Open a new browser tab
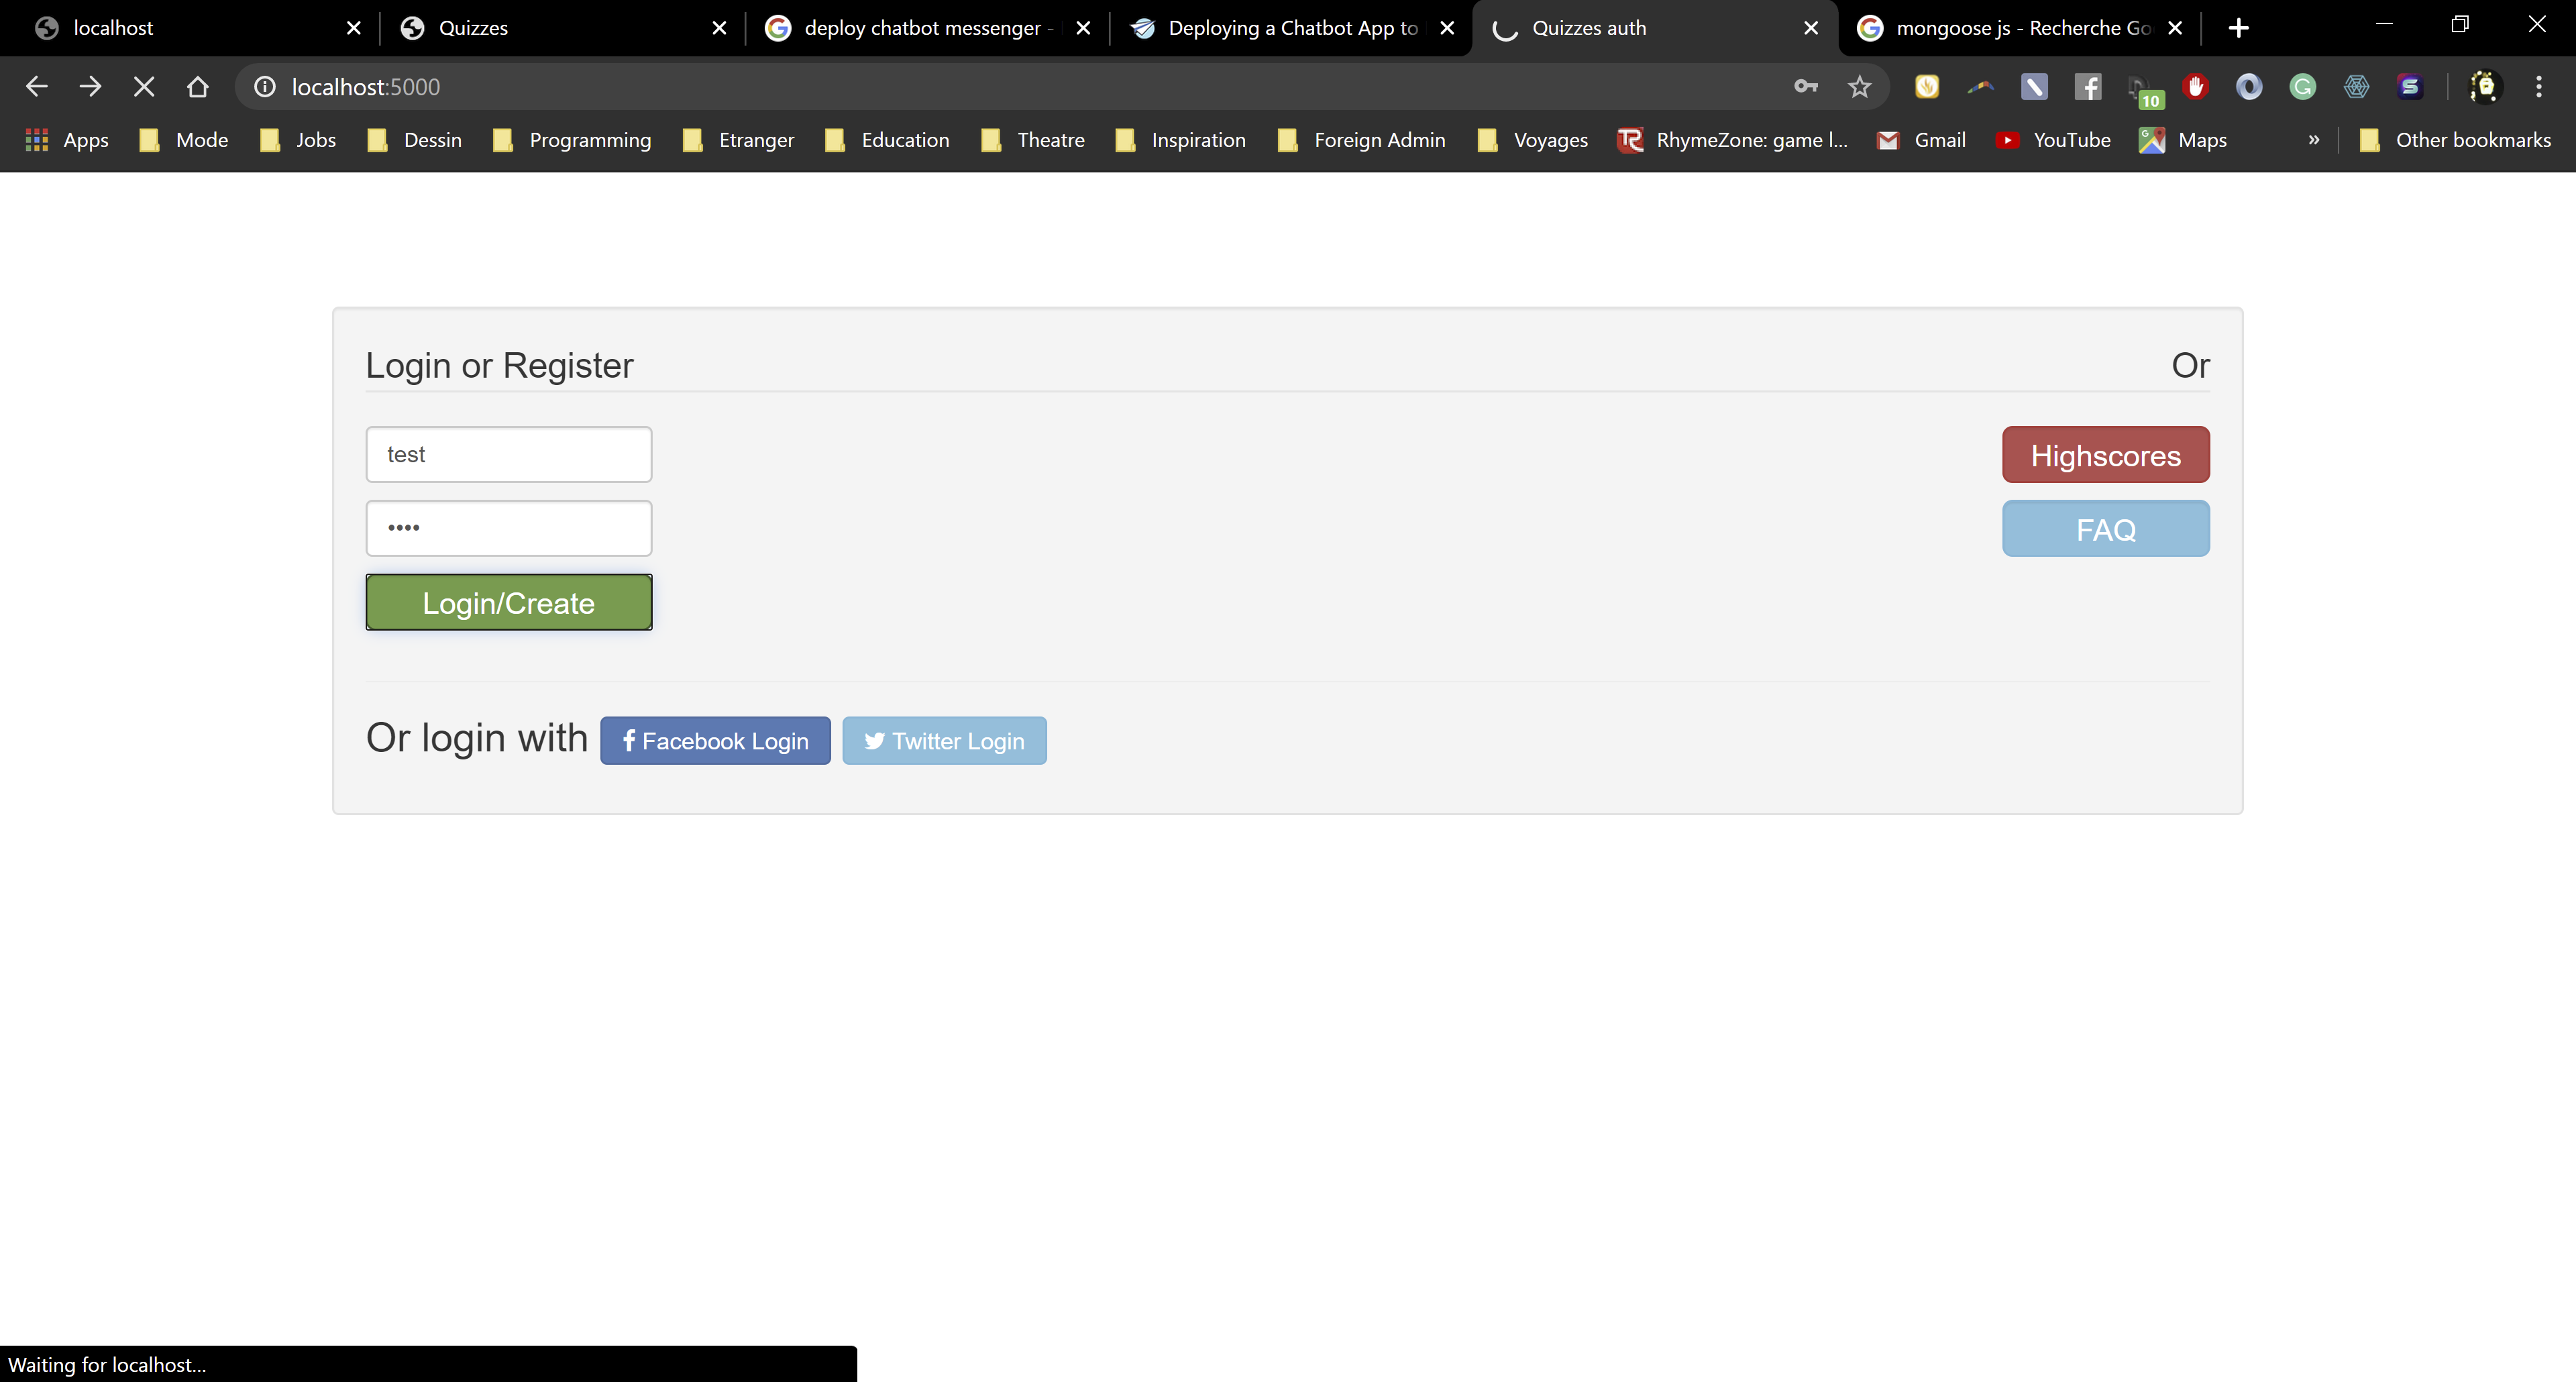 (x=2239, y=28)
